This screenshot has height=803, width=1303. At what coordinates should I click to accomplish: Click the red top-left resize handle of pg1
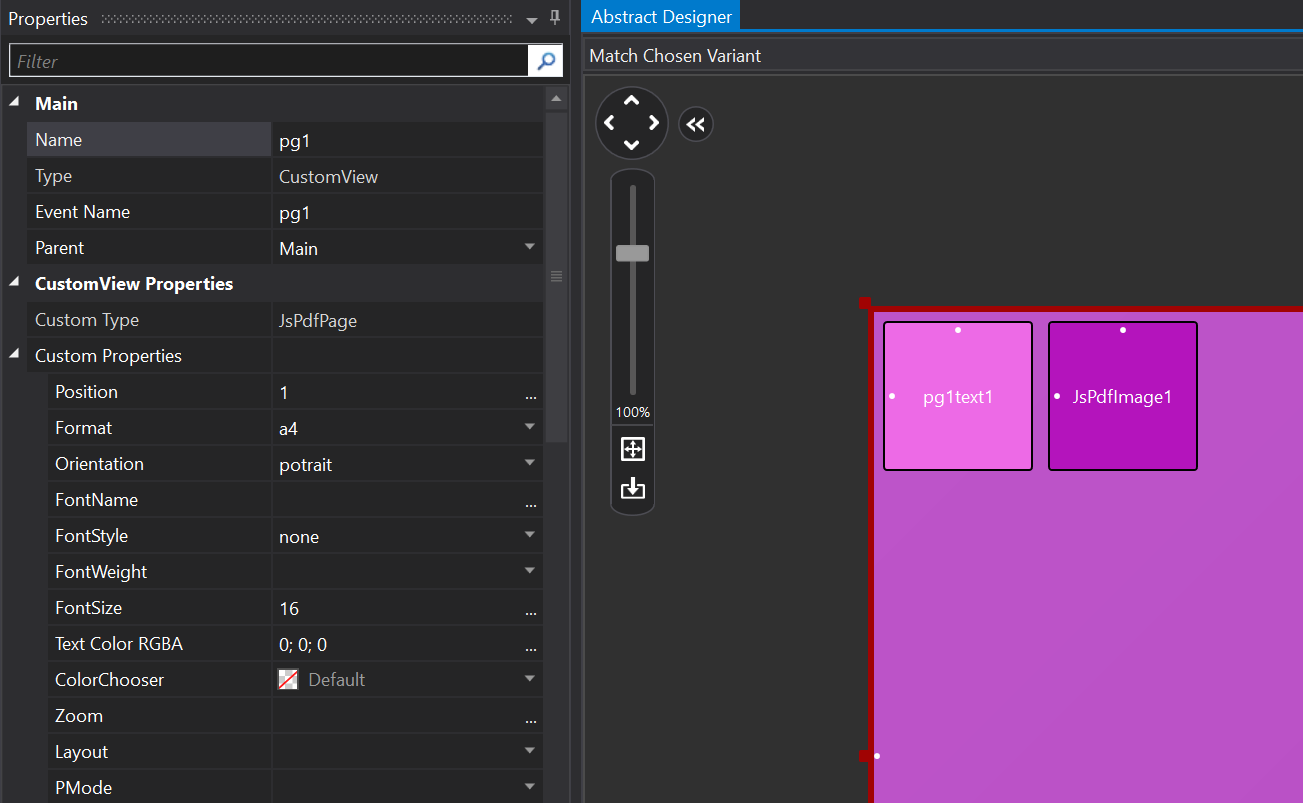point(865,304)
